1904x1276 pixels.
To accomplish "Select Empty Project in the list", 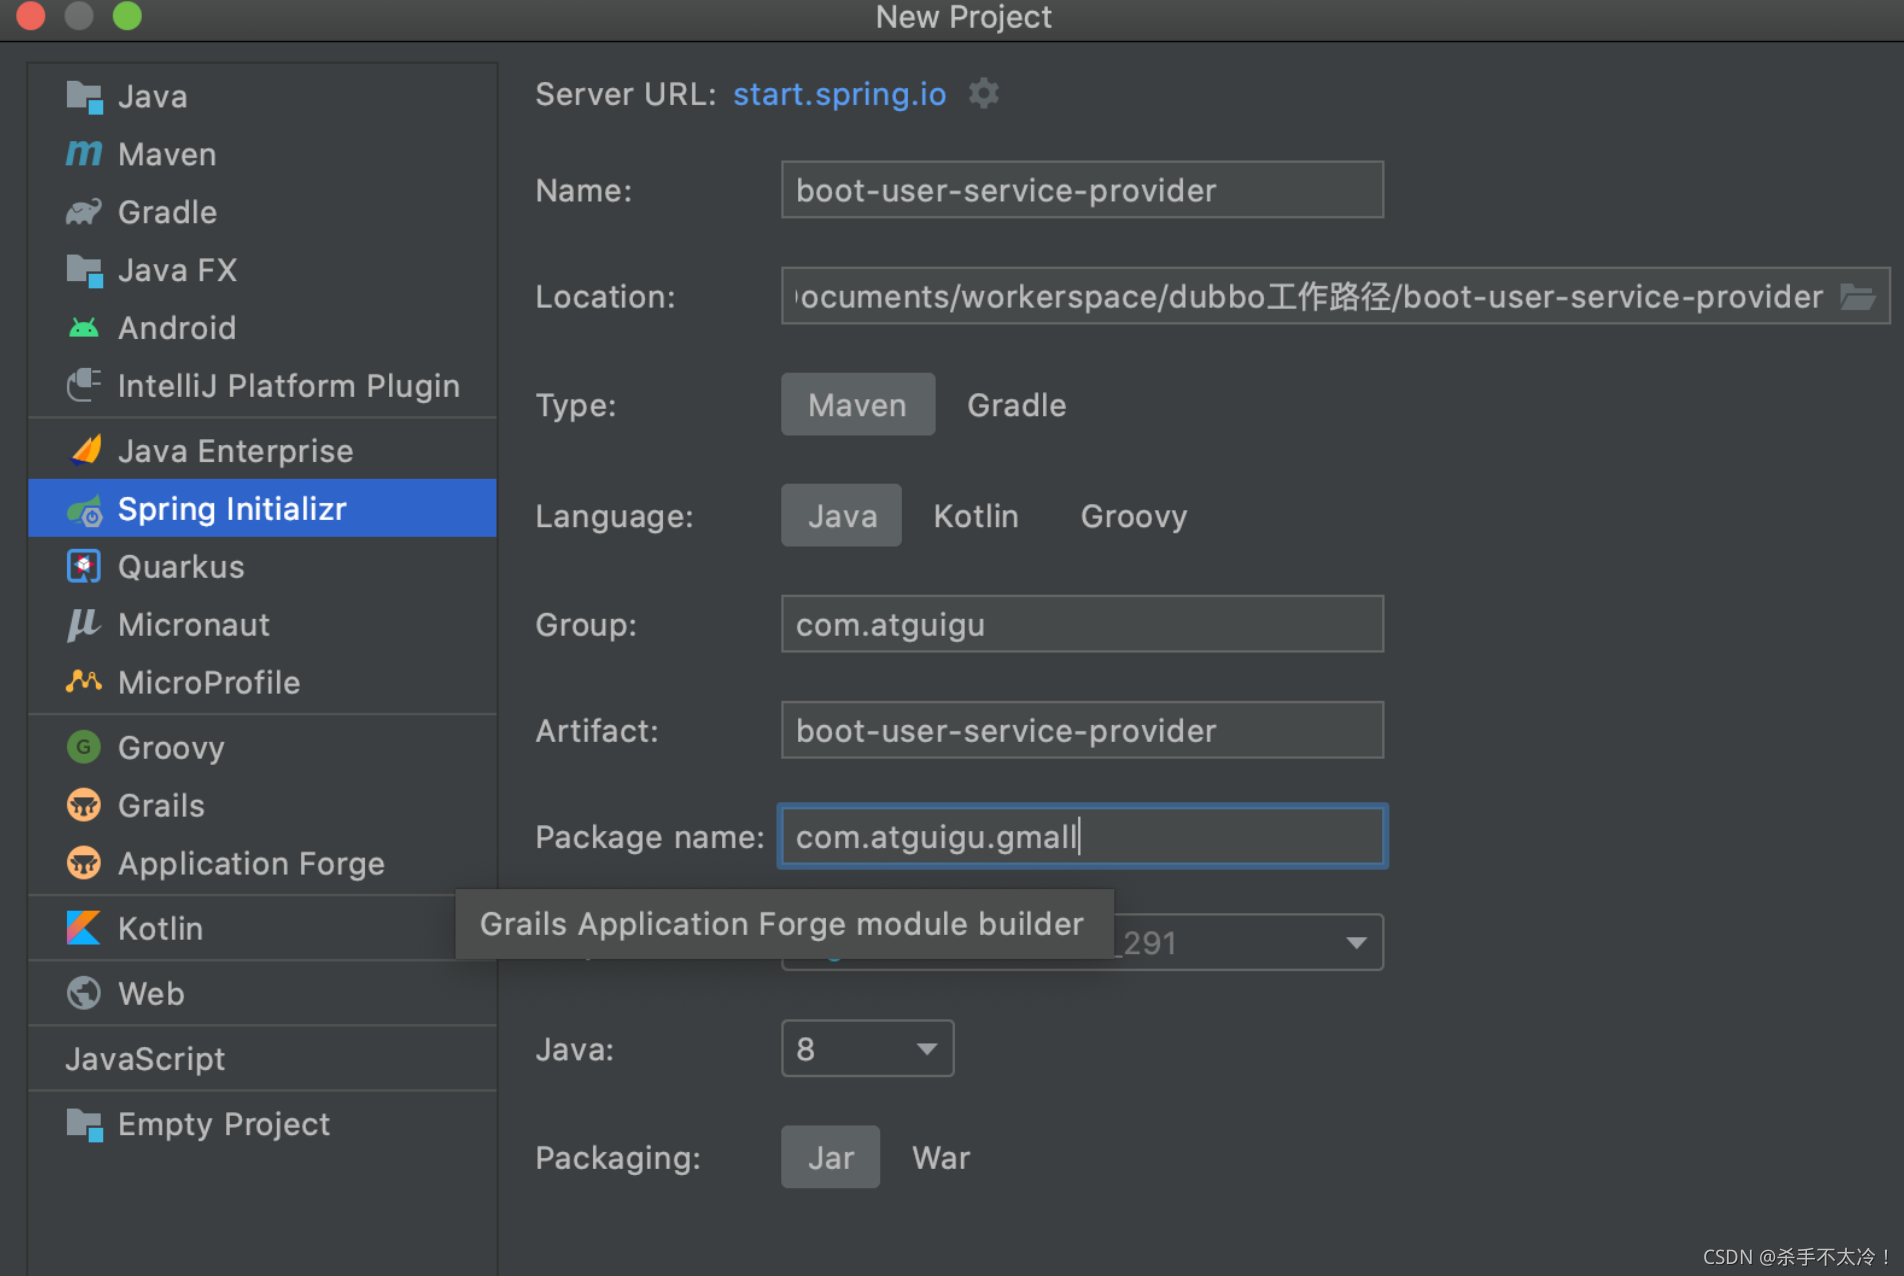I will pyautogui.click(x=262, y=1125).
